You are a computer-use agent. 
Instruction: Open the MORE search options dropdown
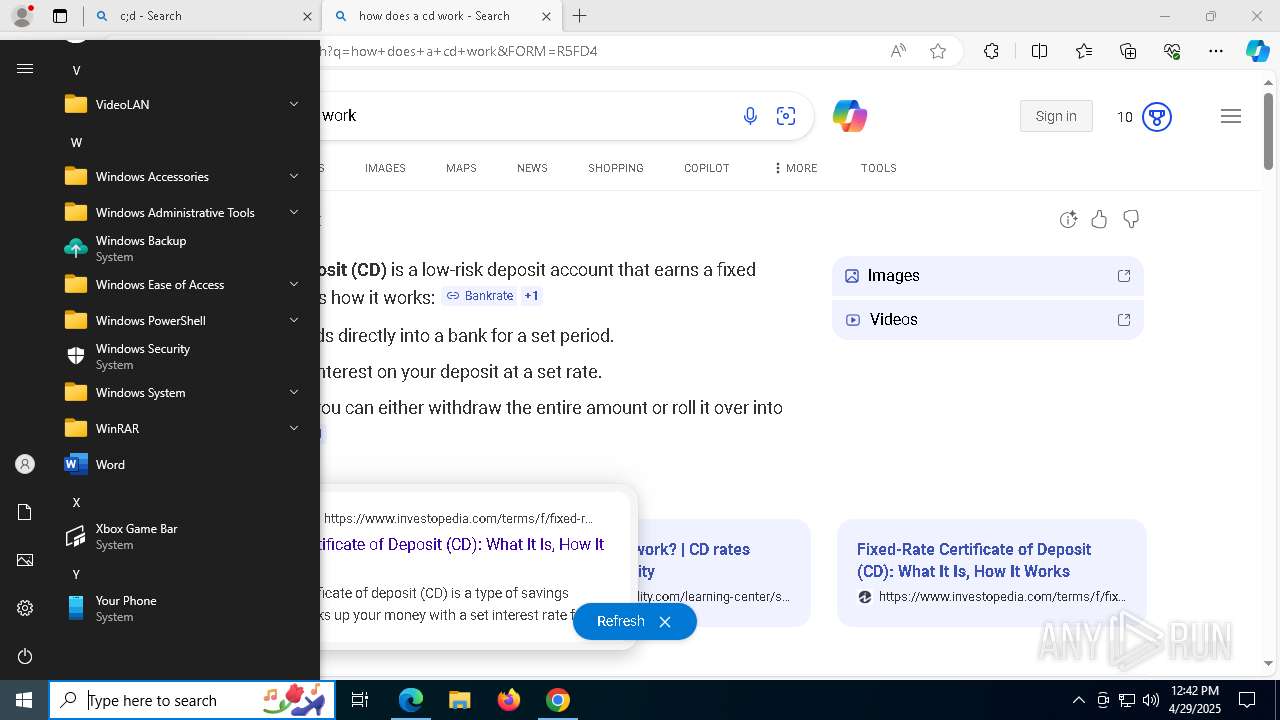click(795, 168)
